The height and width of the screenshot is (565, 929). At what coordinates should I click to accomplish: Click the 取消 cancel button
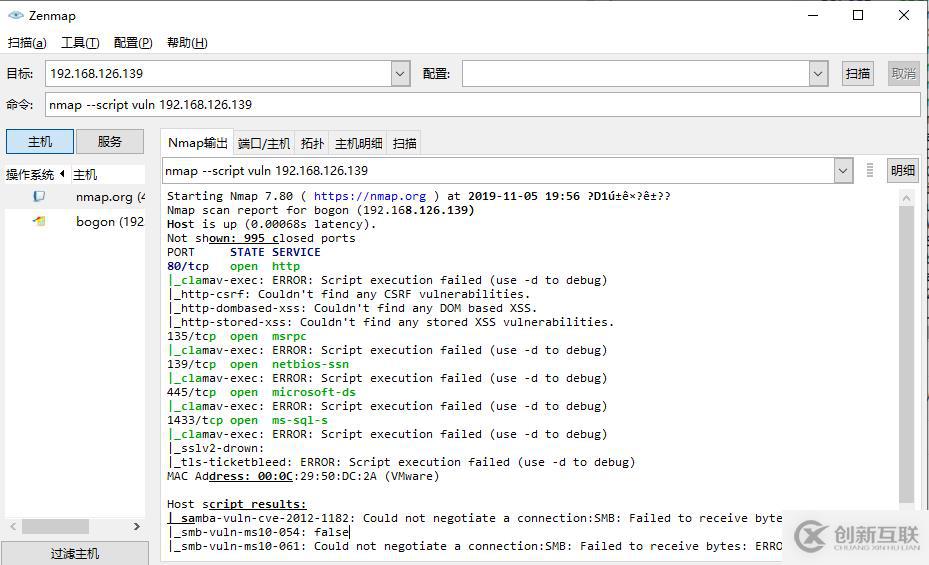[x=904, y=73]
